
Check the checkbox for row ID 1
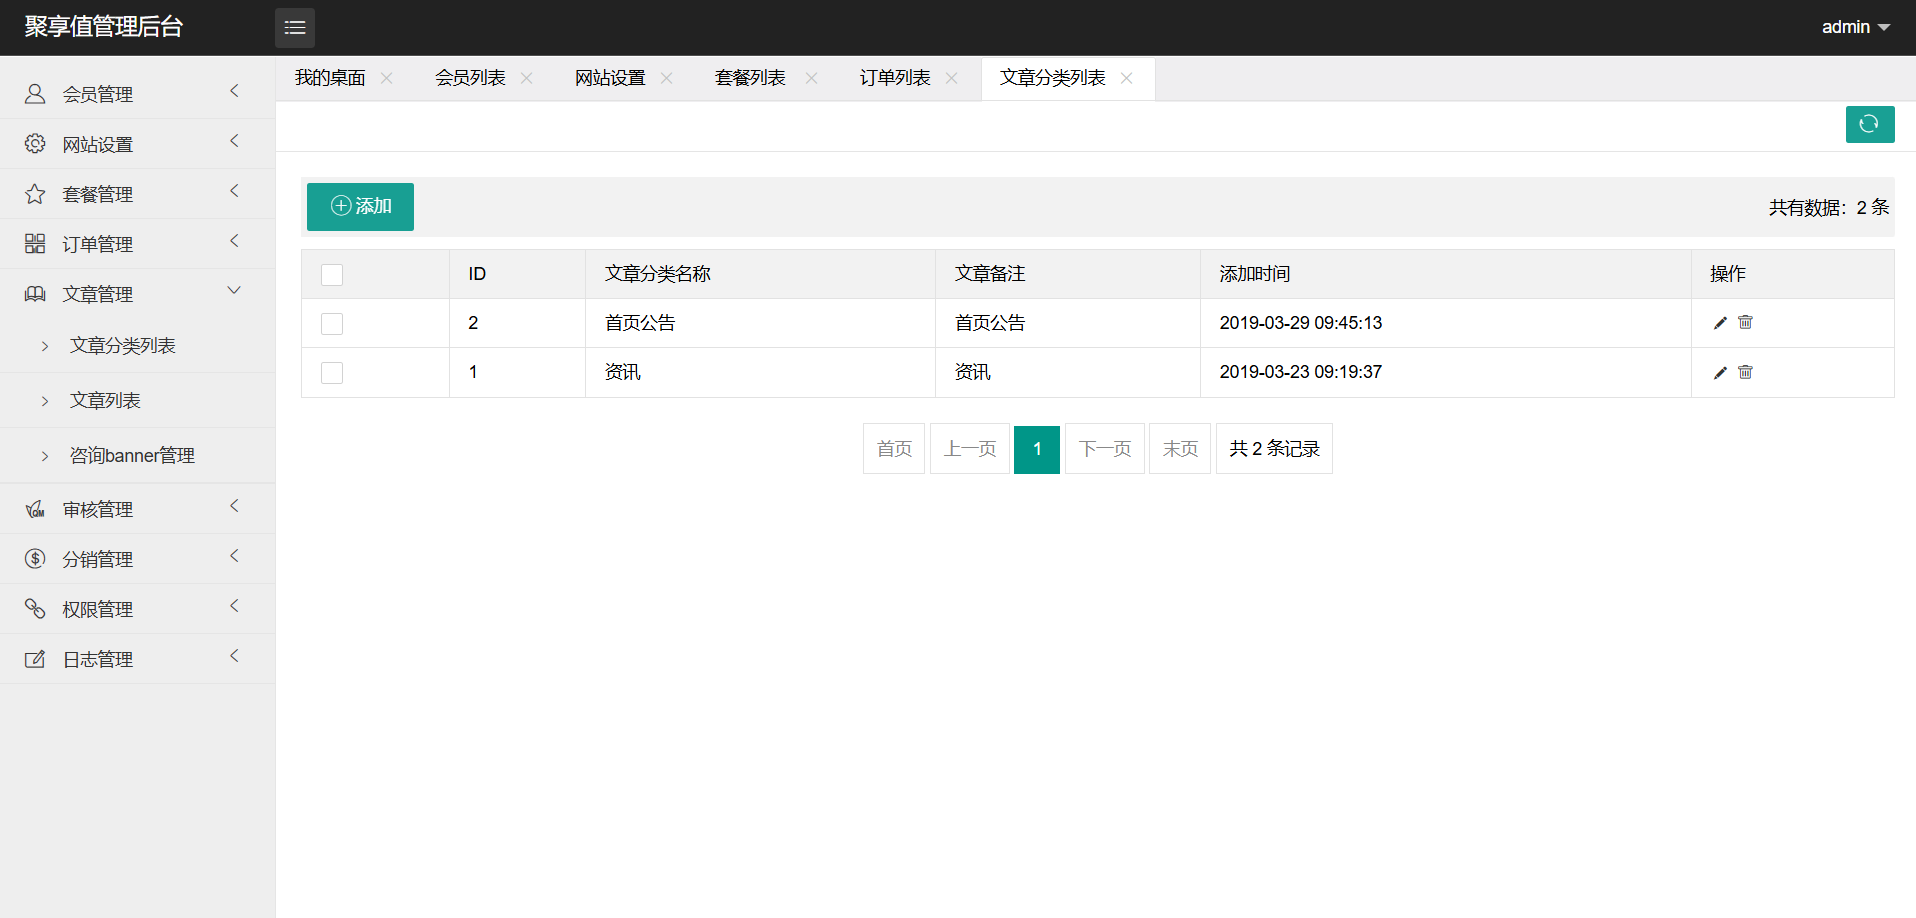click(x=332, y=373)
